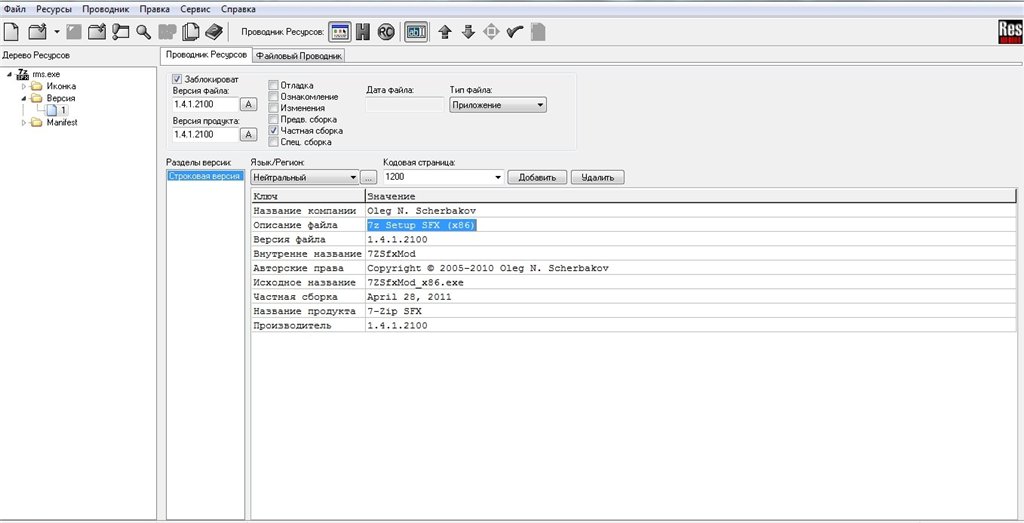Image resolution: width=1024 pixels, height=523 pixels.
Task: Switch to hex view H icon
Action: pos(363,31)
